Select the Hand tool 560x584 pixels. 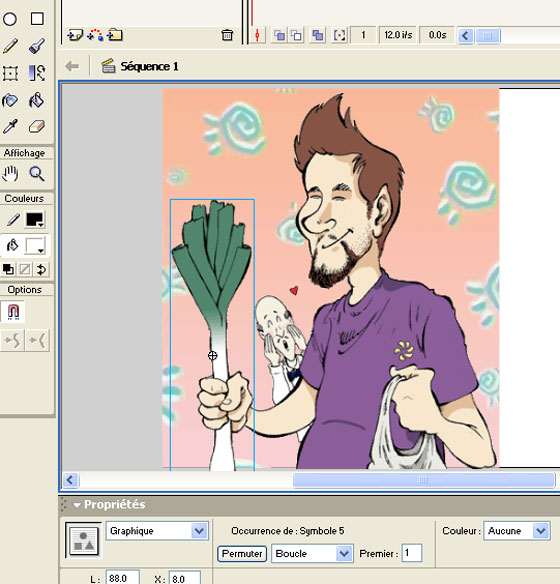[10, 174]
